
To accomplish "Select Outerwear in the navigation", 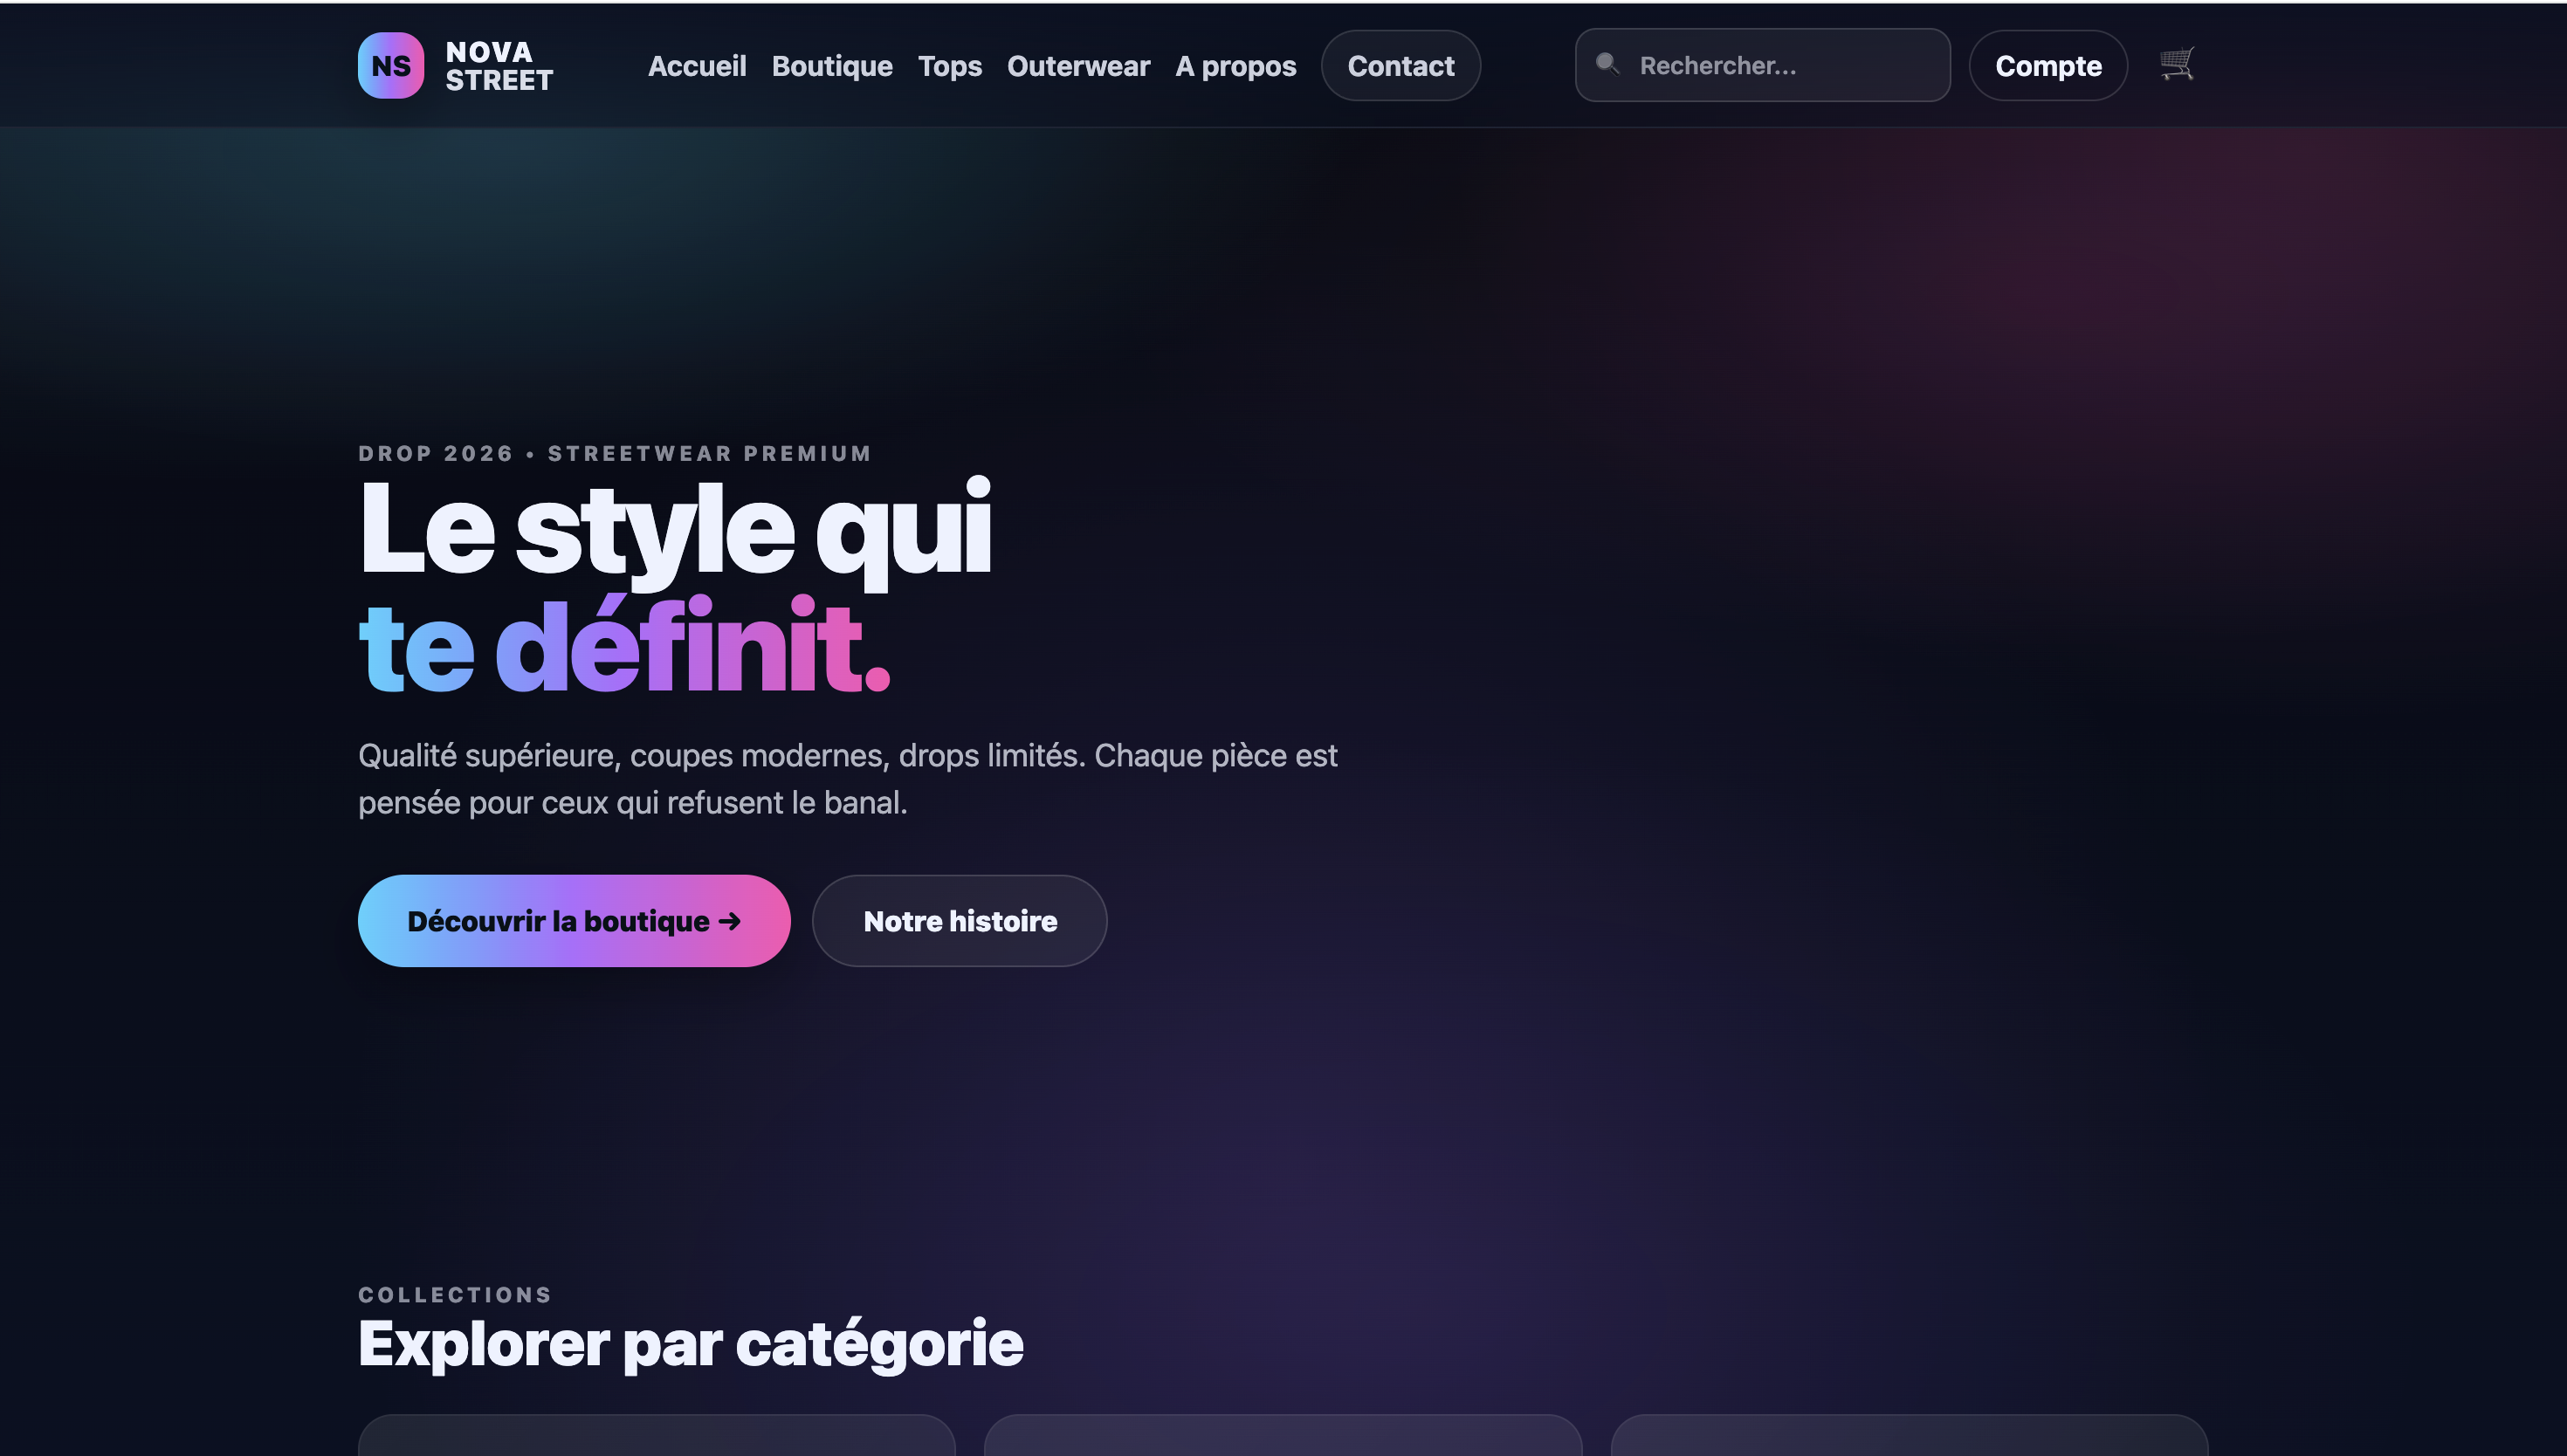I will point(1078,66).
